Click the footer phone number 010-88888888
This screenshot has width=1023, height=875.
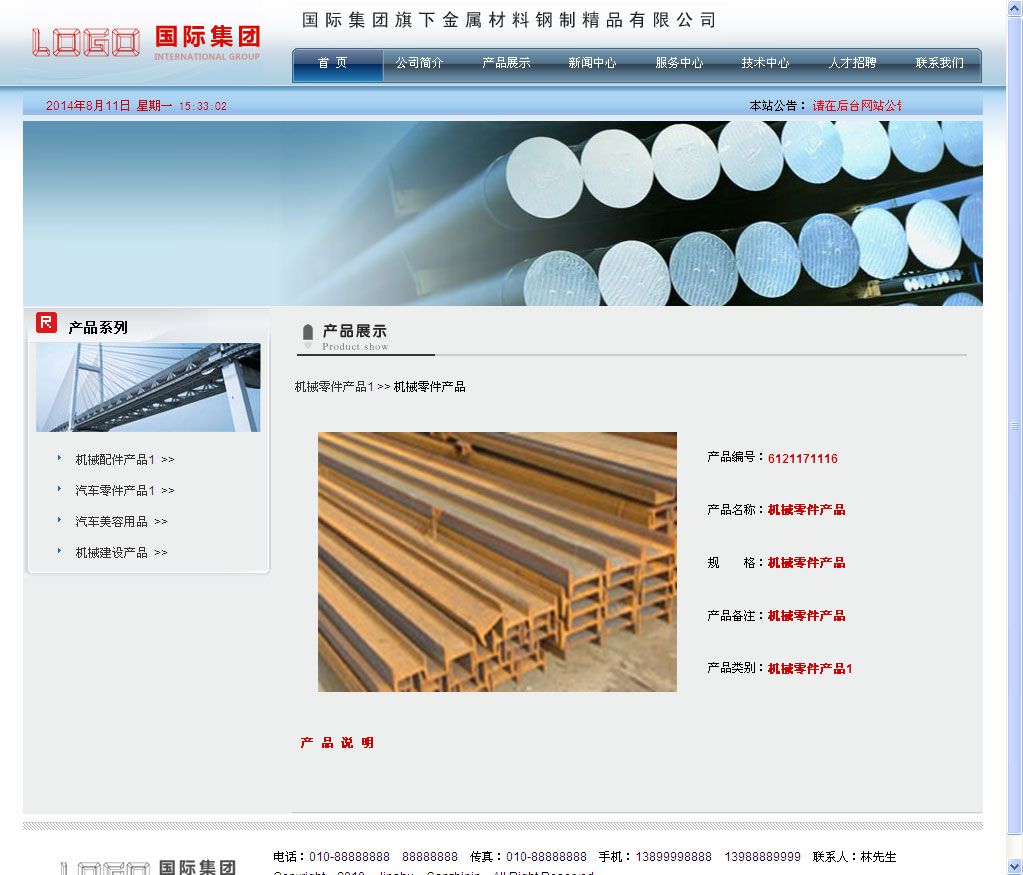349,857
